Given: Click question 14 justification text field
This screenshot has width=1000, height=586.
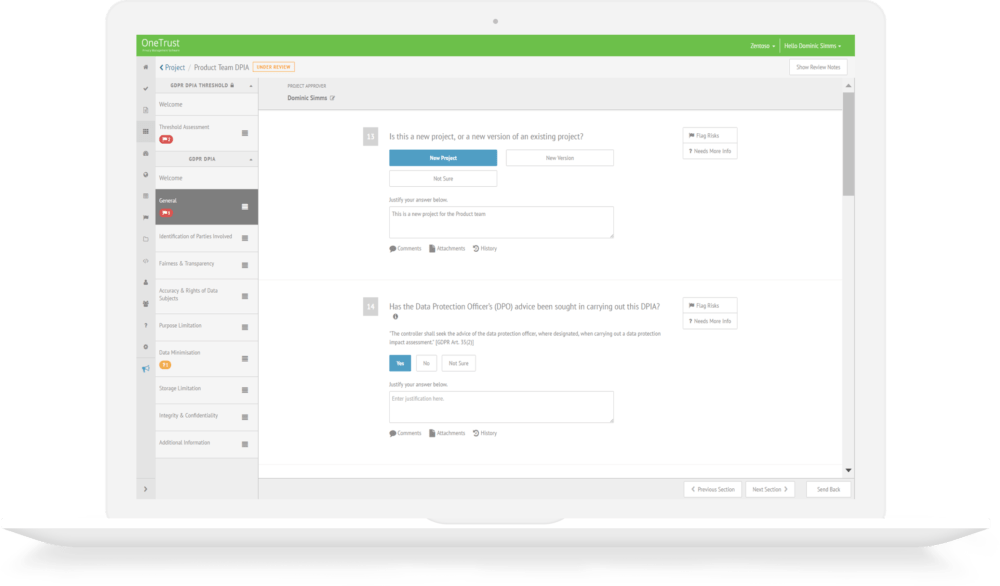Looking at the screenshot, I should (501, 407).
